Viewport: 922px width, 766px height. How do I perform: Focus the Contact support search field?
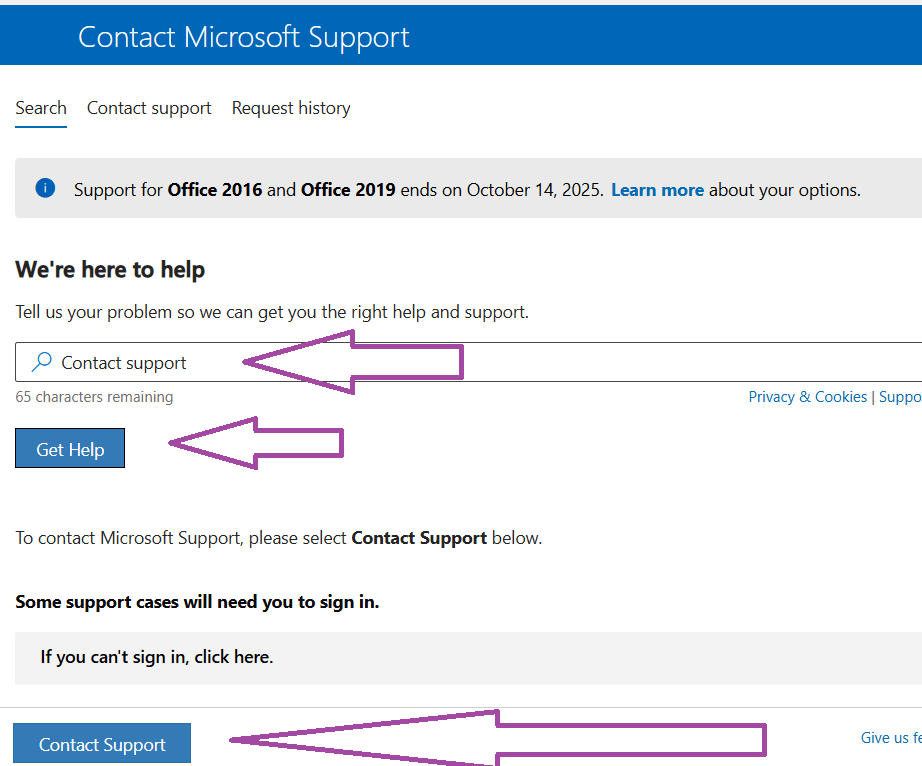(469, 362)
